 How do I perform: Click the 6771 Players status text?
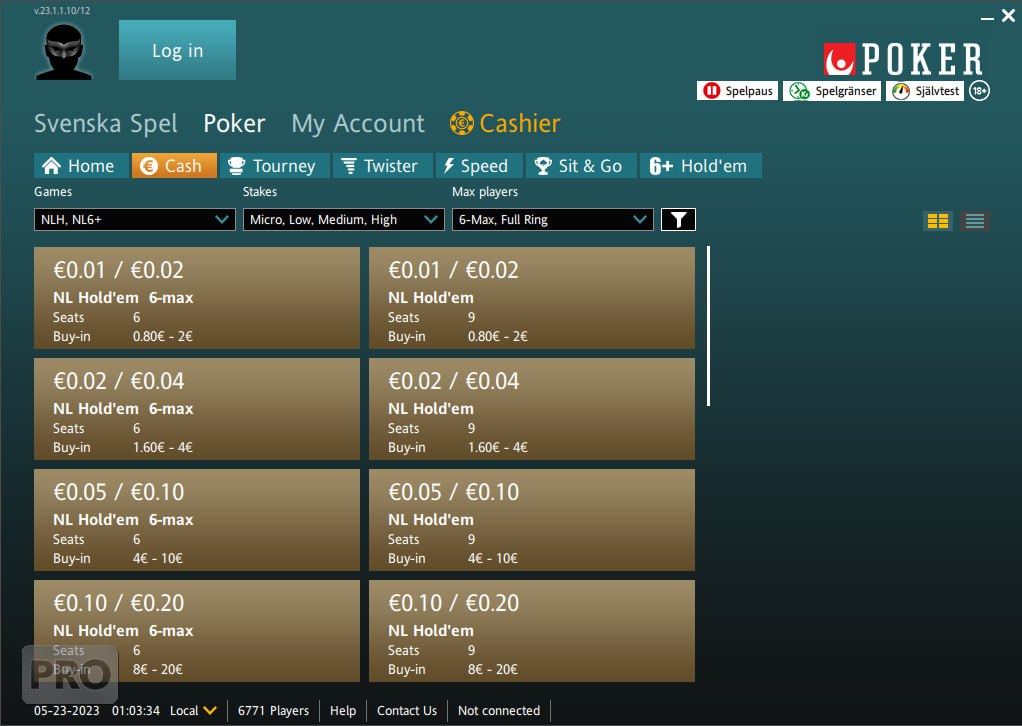click(273, 710)
